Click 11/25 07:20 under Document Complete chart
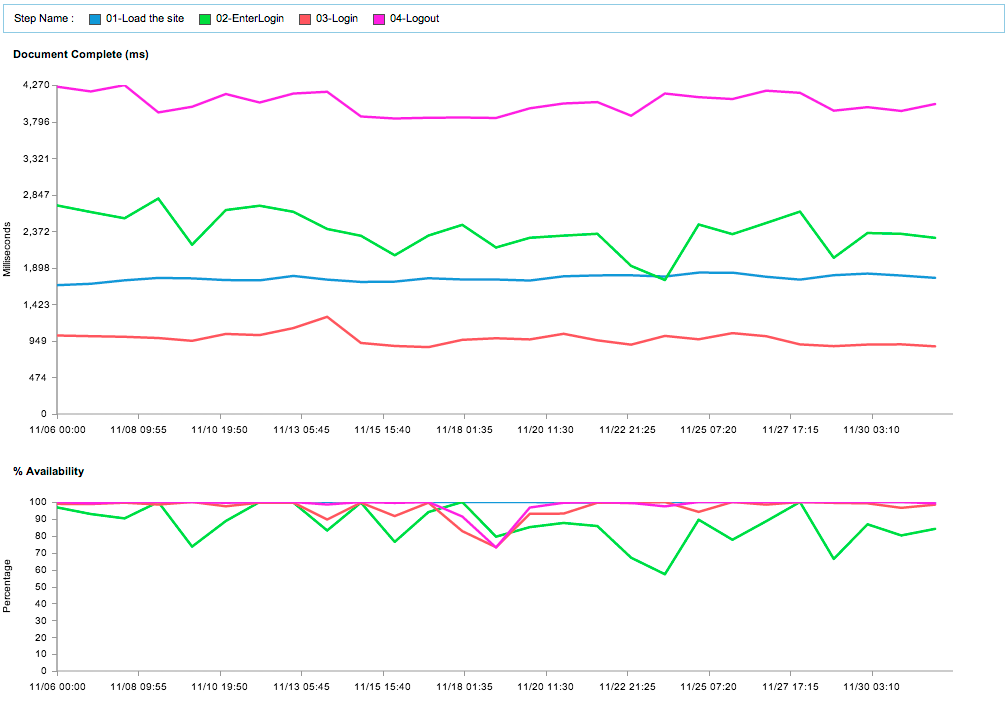The height and width of the screenshot is (708, 1006). click(x=709, y=430)
